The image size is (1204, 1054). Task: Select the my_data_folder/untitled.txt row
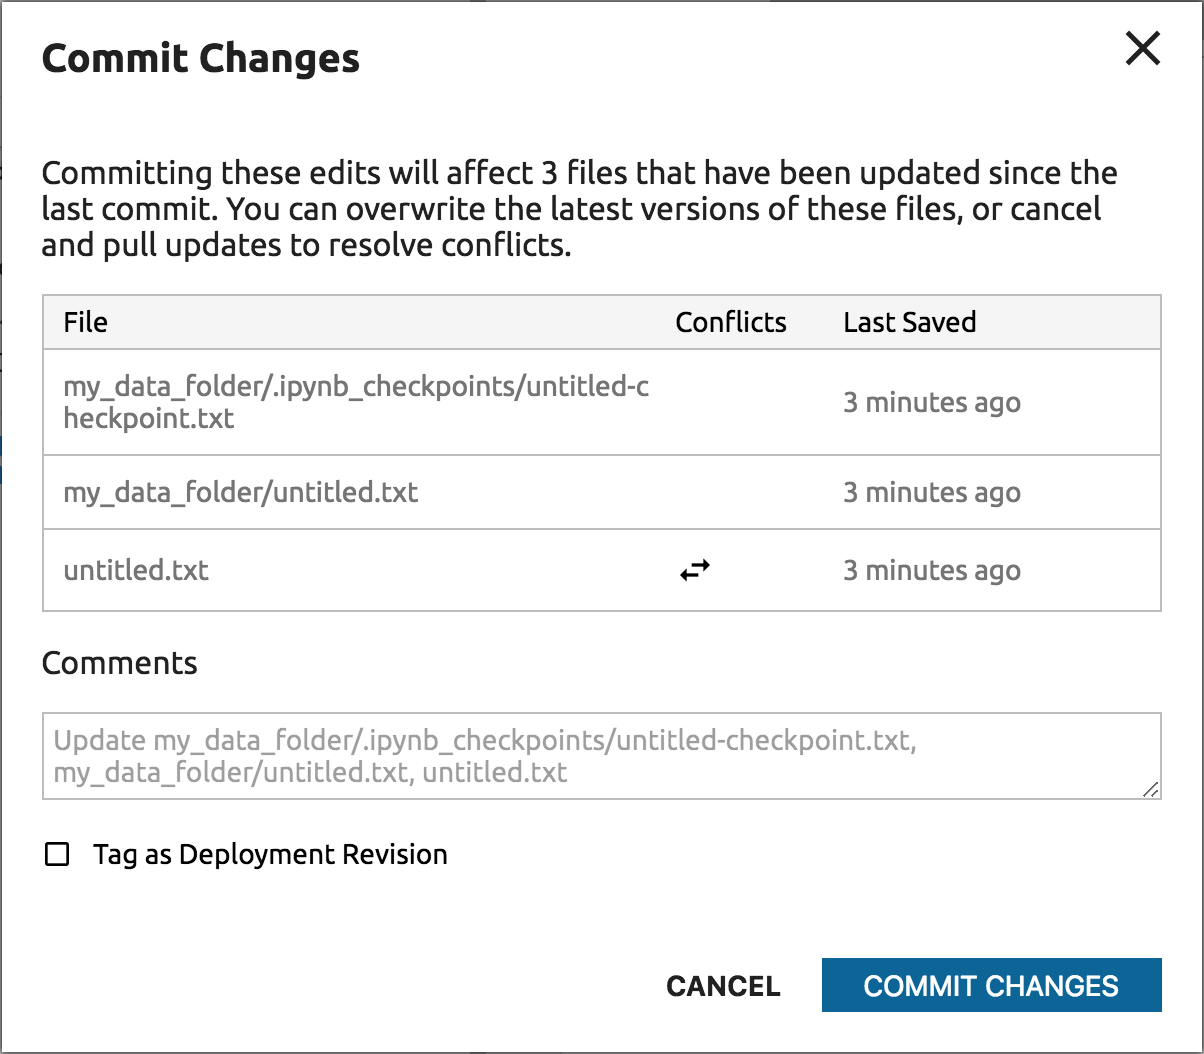(x=241, y=492)
